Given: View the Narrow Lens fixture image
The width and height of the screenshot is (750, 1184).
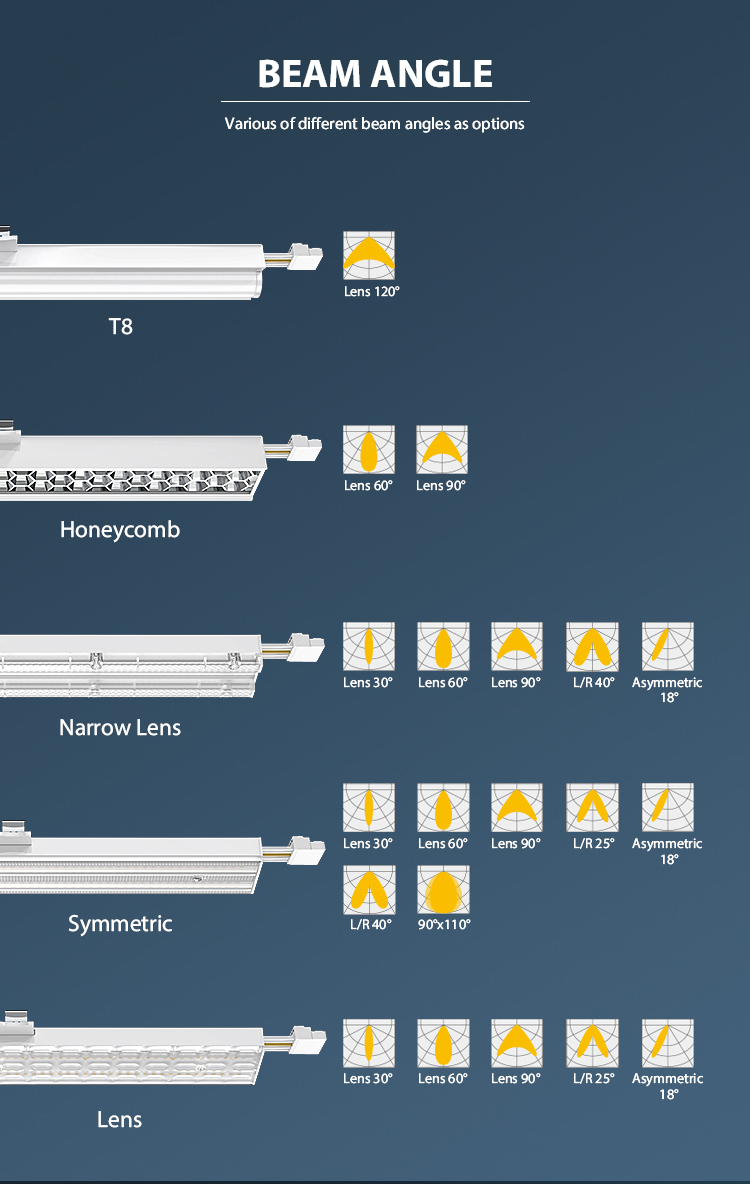Looking at the screenshot, I should click(x=150, y=662).
